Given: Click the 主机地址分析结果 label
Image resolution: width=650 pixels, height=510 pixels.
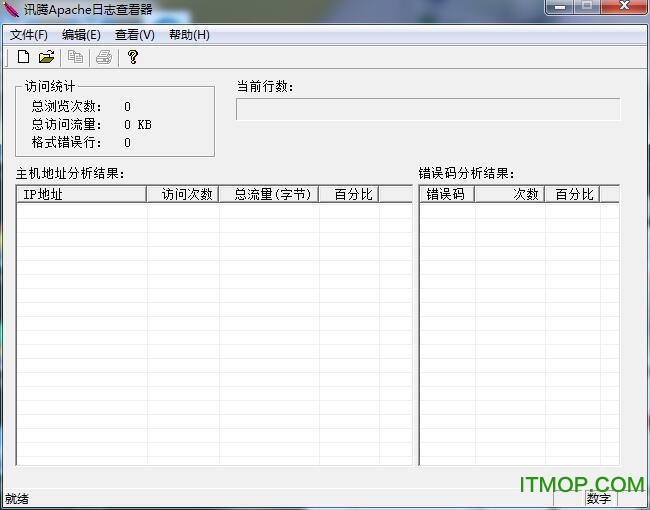Looking at the screenshot, I should pos(70,173).
